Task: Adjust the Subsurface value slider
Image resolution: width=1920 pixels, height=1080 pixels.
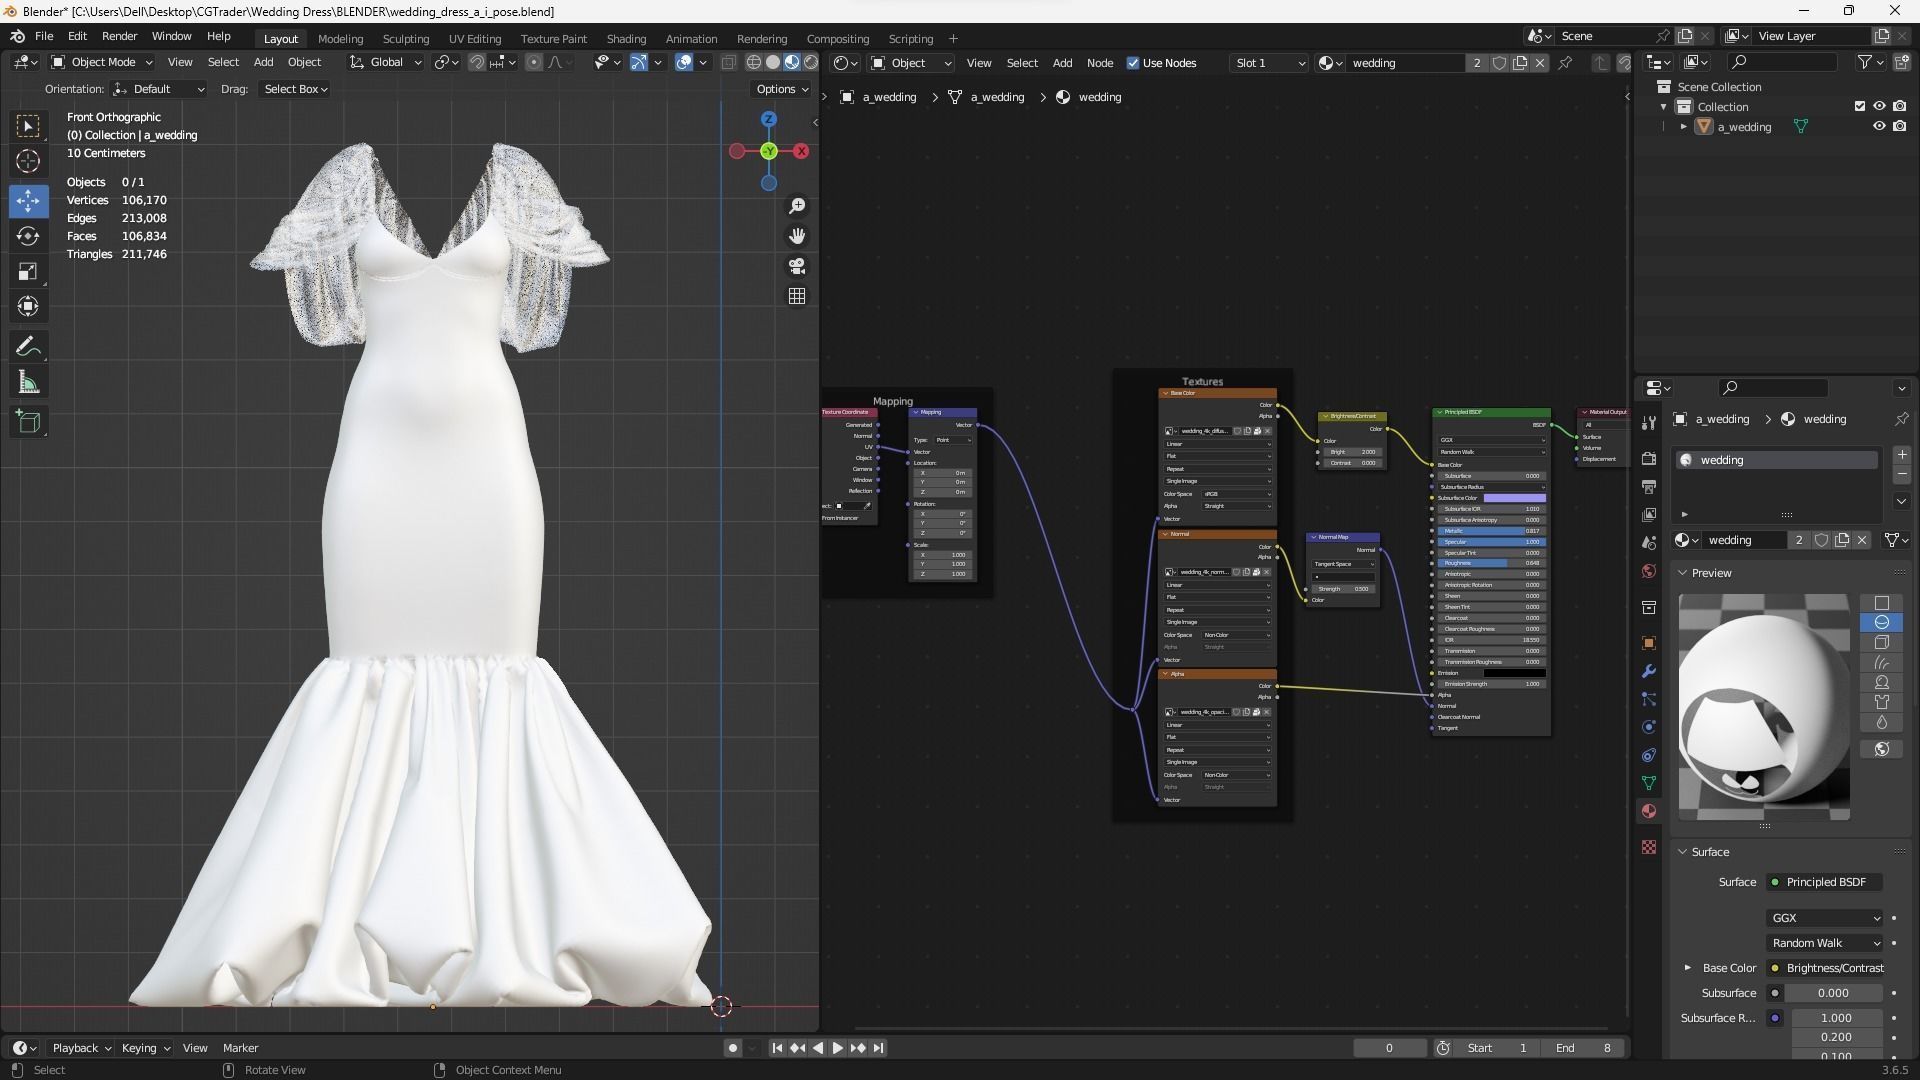Action: (x=1835, y=993)
